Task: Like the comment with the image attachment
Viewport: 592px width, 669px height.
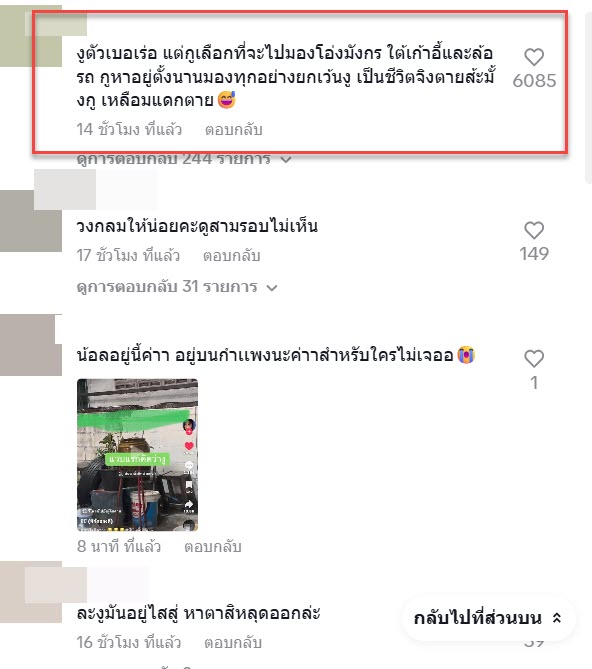Action: pos(534,359)
